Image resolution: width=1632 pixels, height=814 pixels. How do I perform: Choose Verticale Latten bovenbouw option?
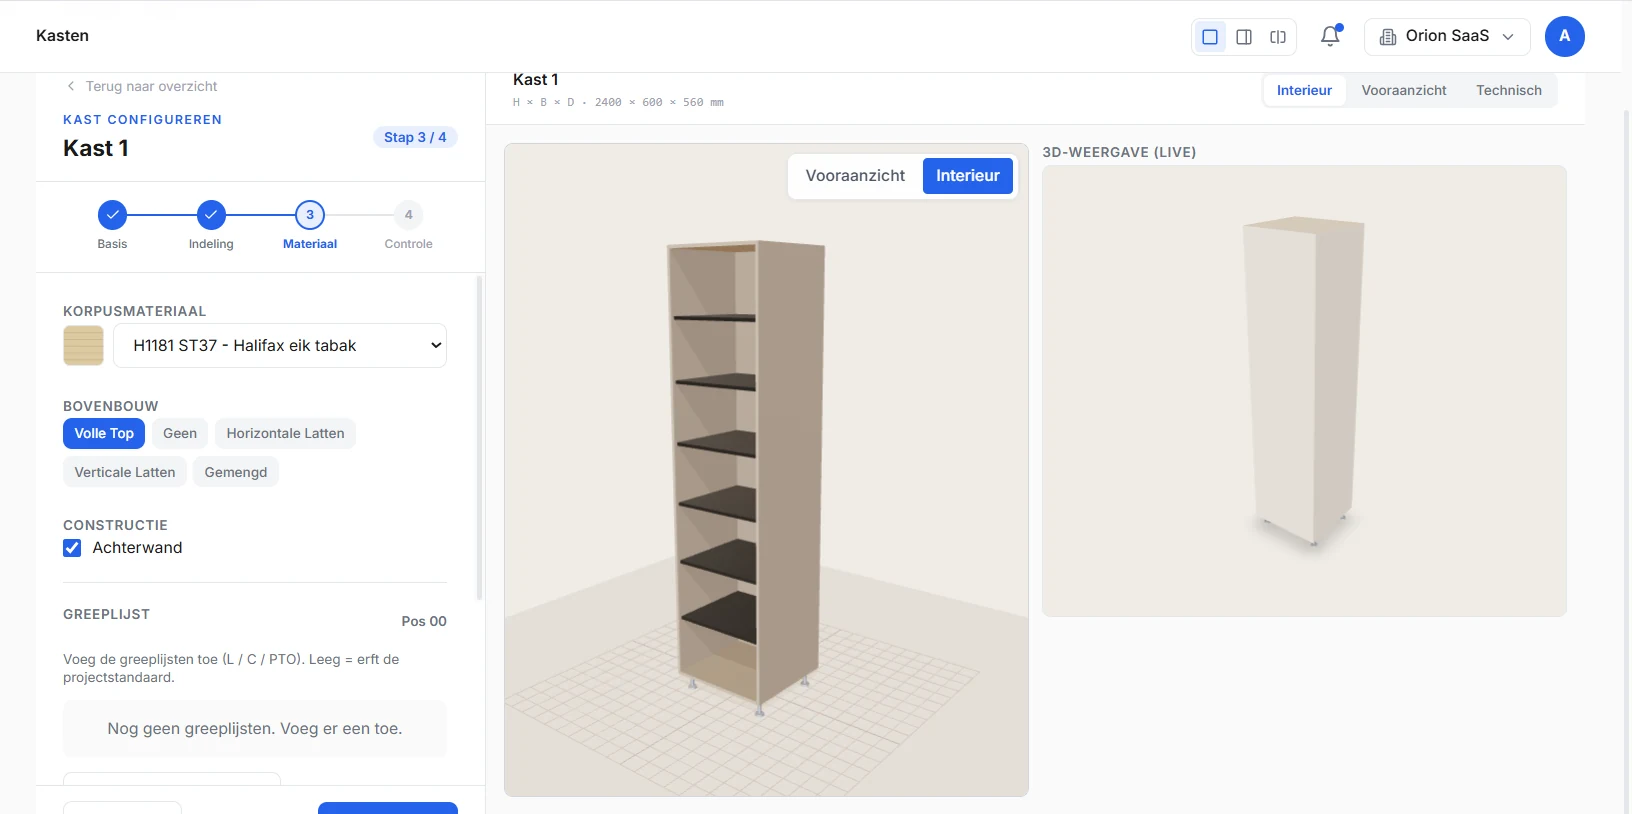coord(125,472)
